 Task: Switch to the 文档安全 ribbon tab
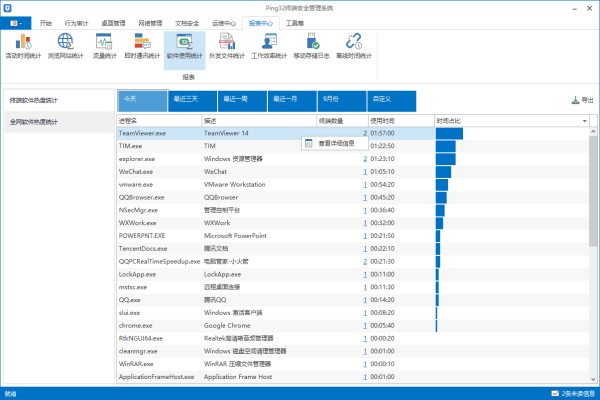[x=187, y=23]
